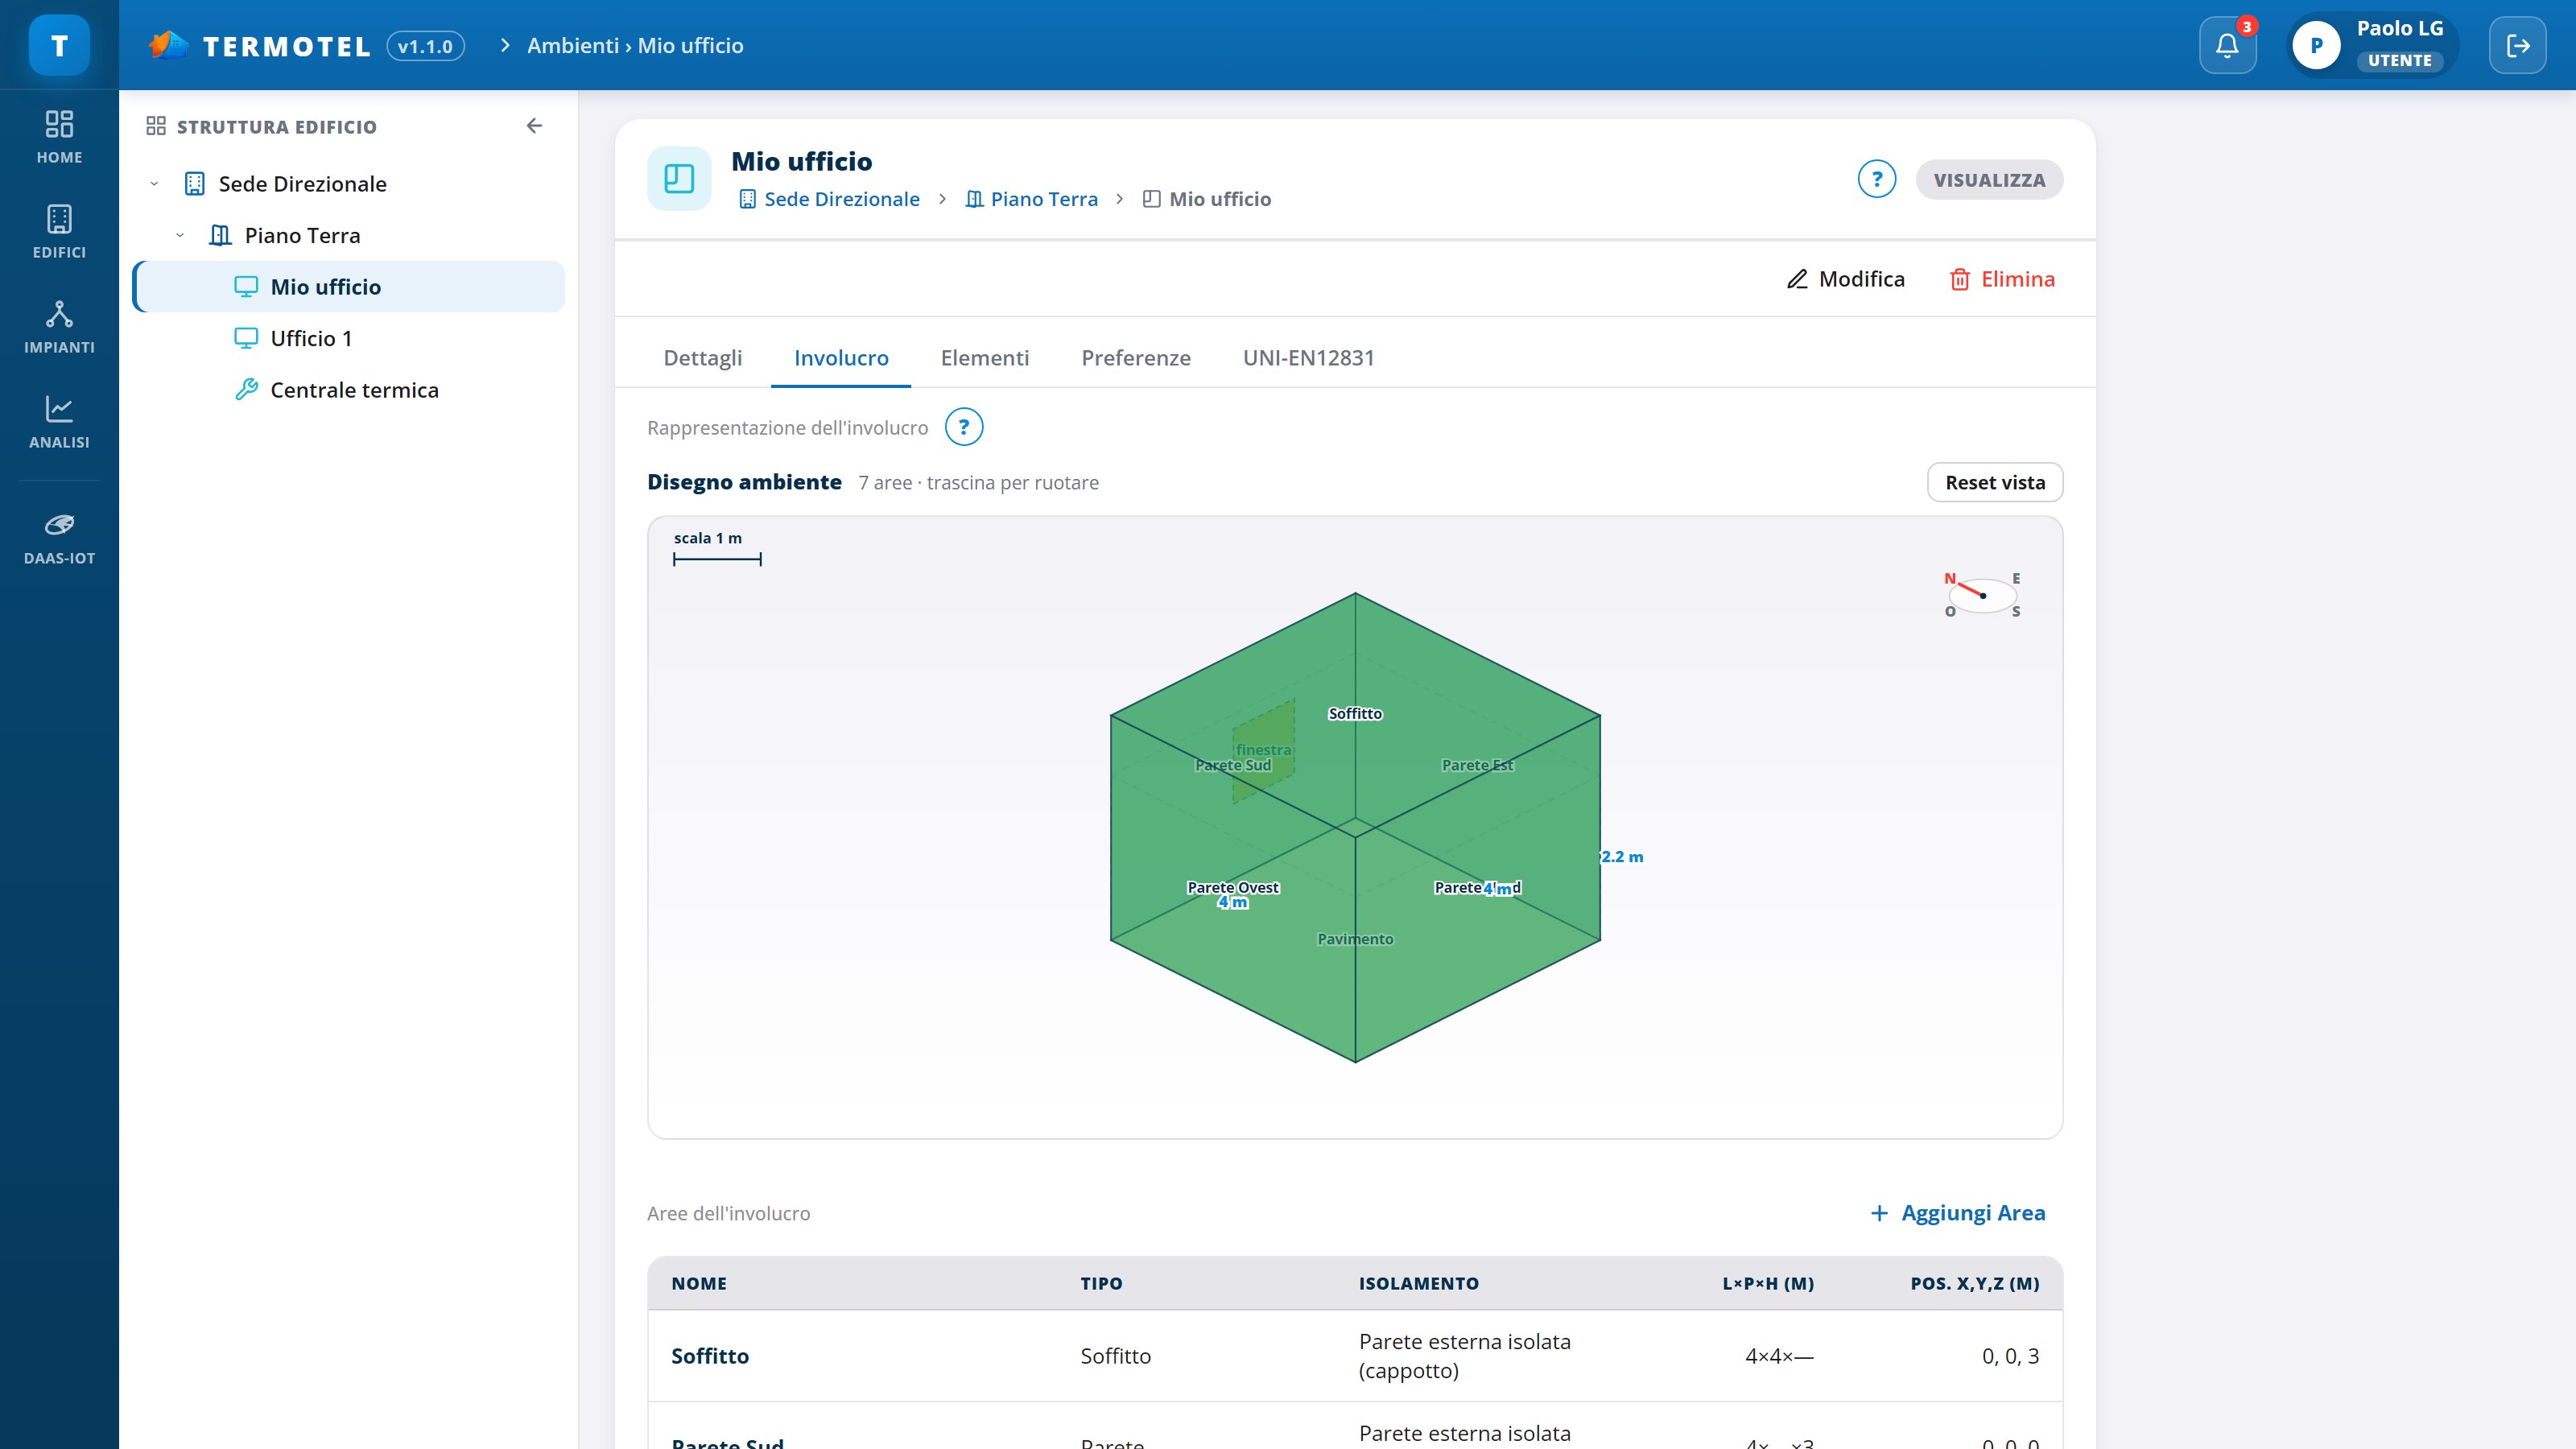Screen dimensions: 2576x1449
Task: Click the Elimina delete button
Action: coord(2002,279)
